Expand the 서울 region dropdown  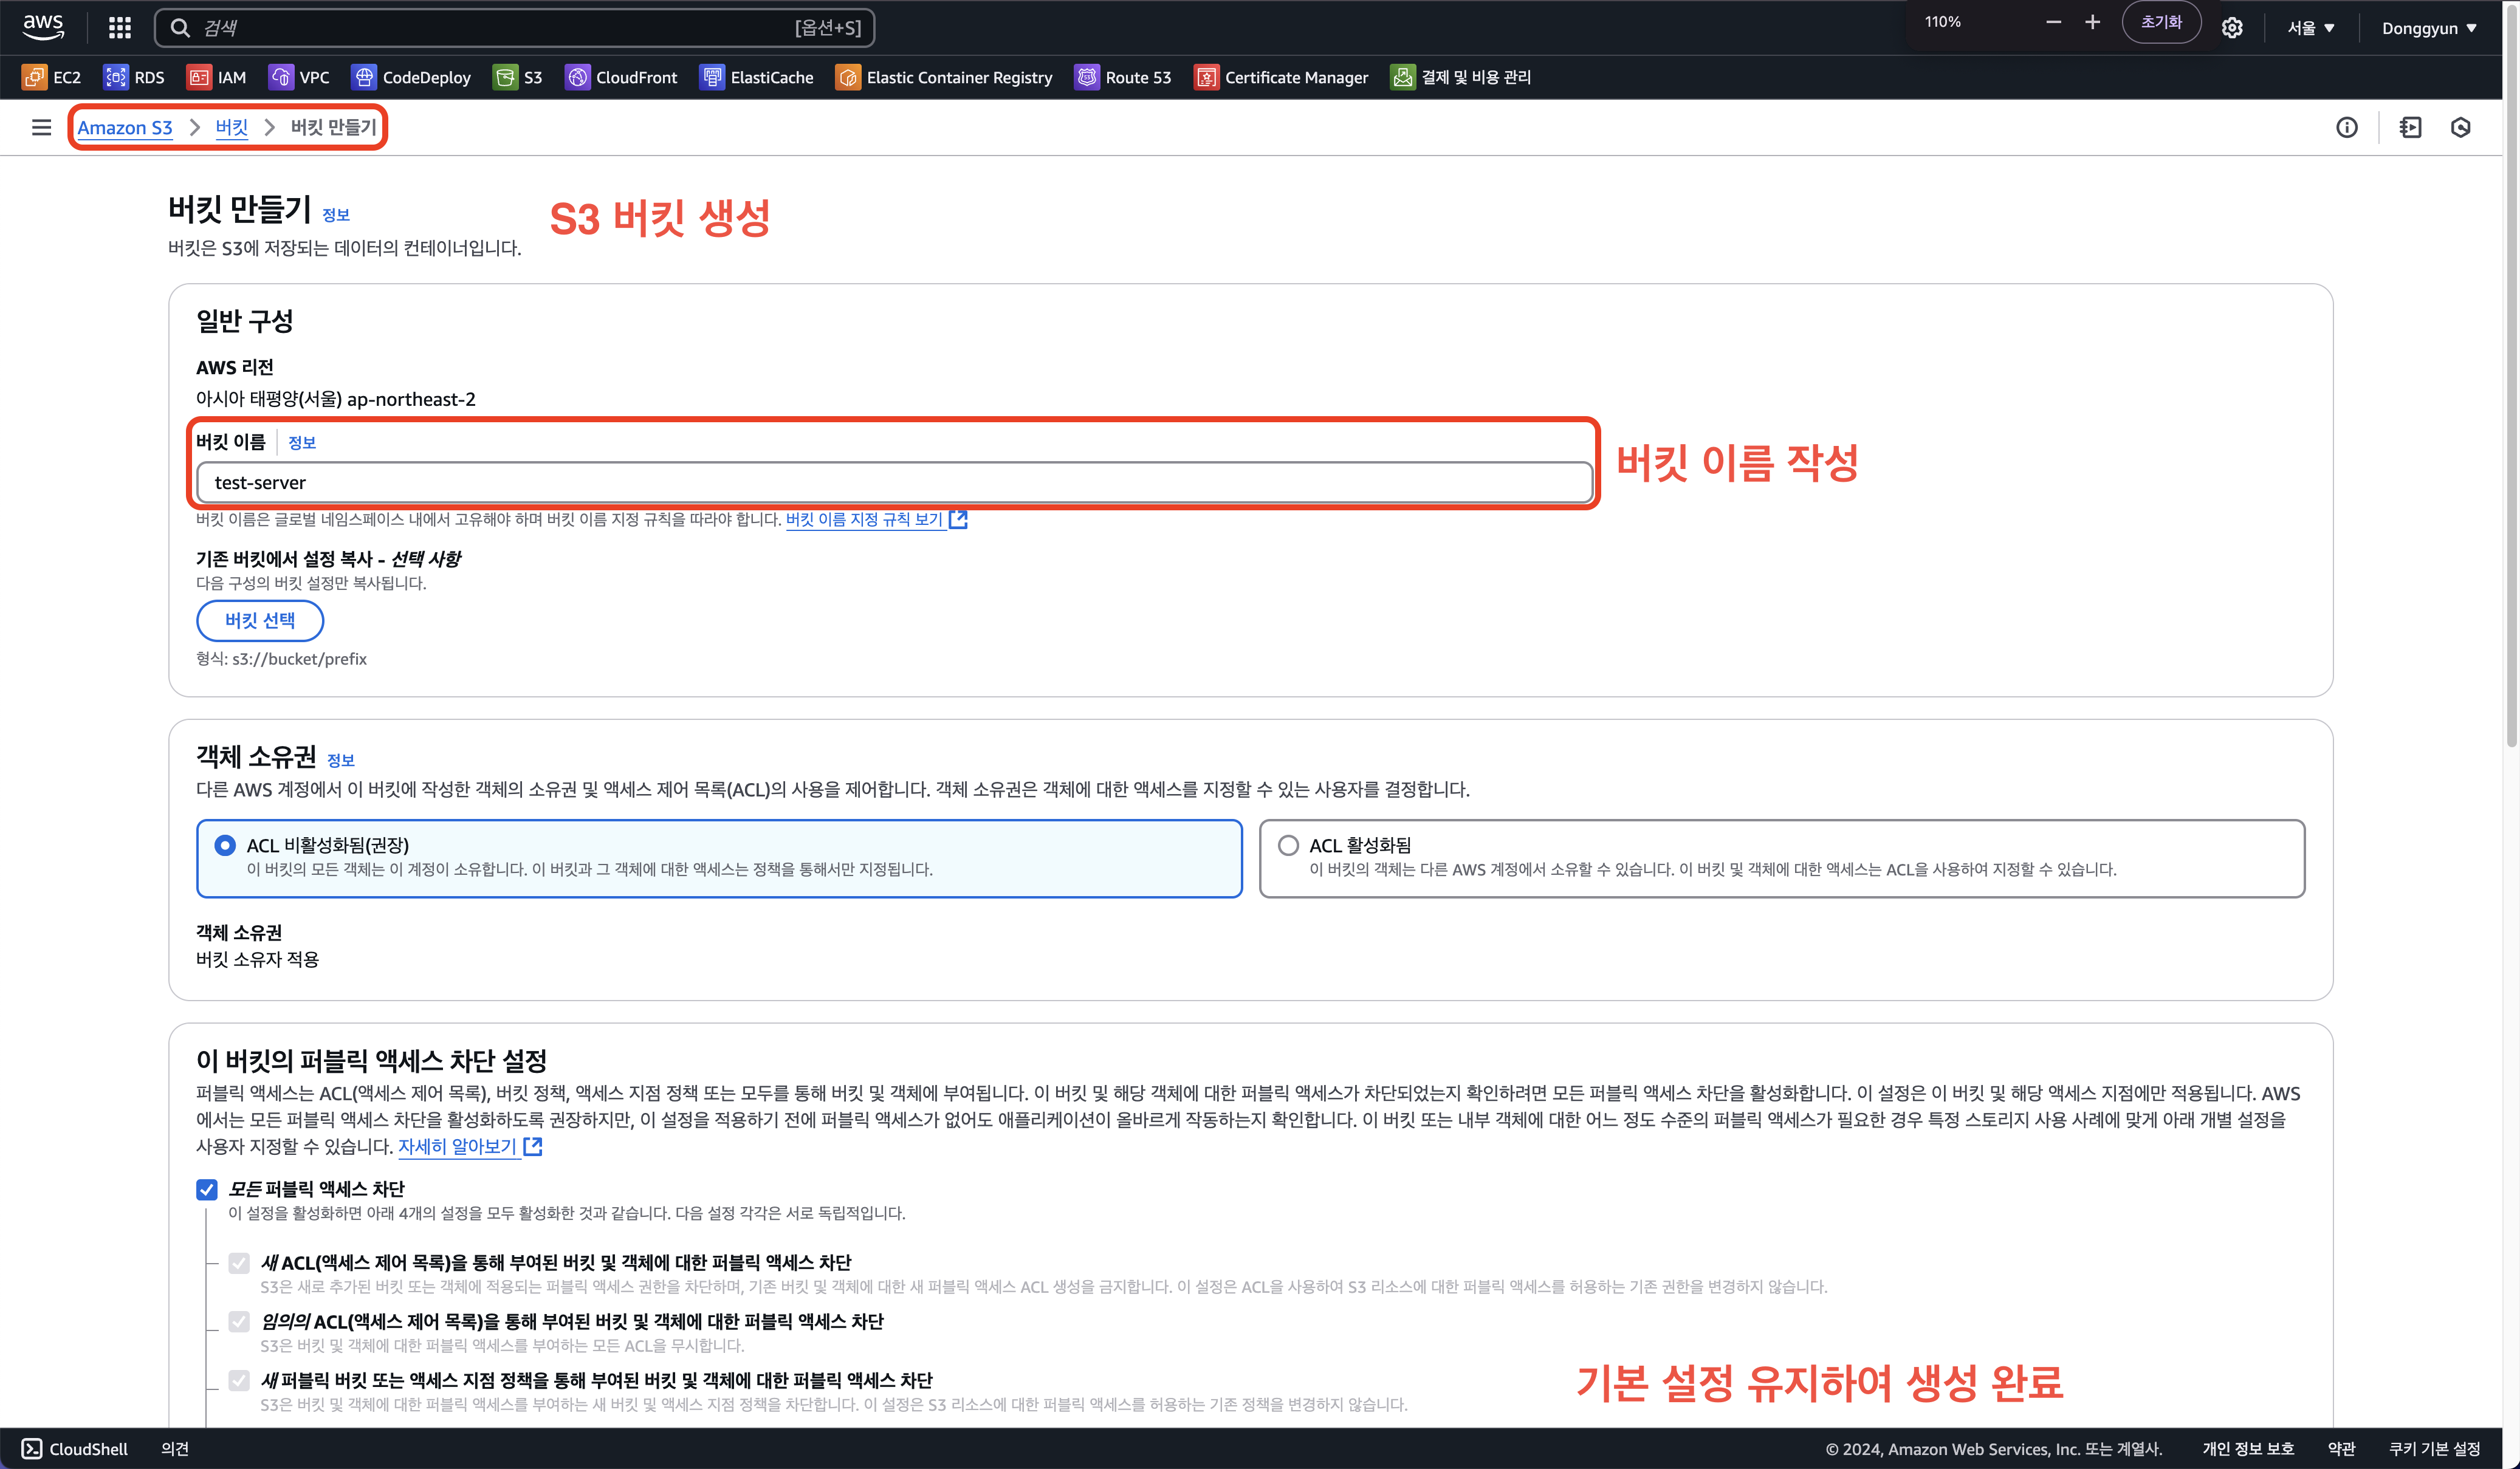(2310, 28)
